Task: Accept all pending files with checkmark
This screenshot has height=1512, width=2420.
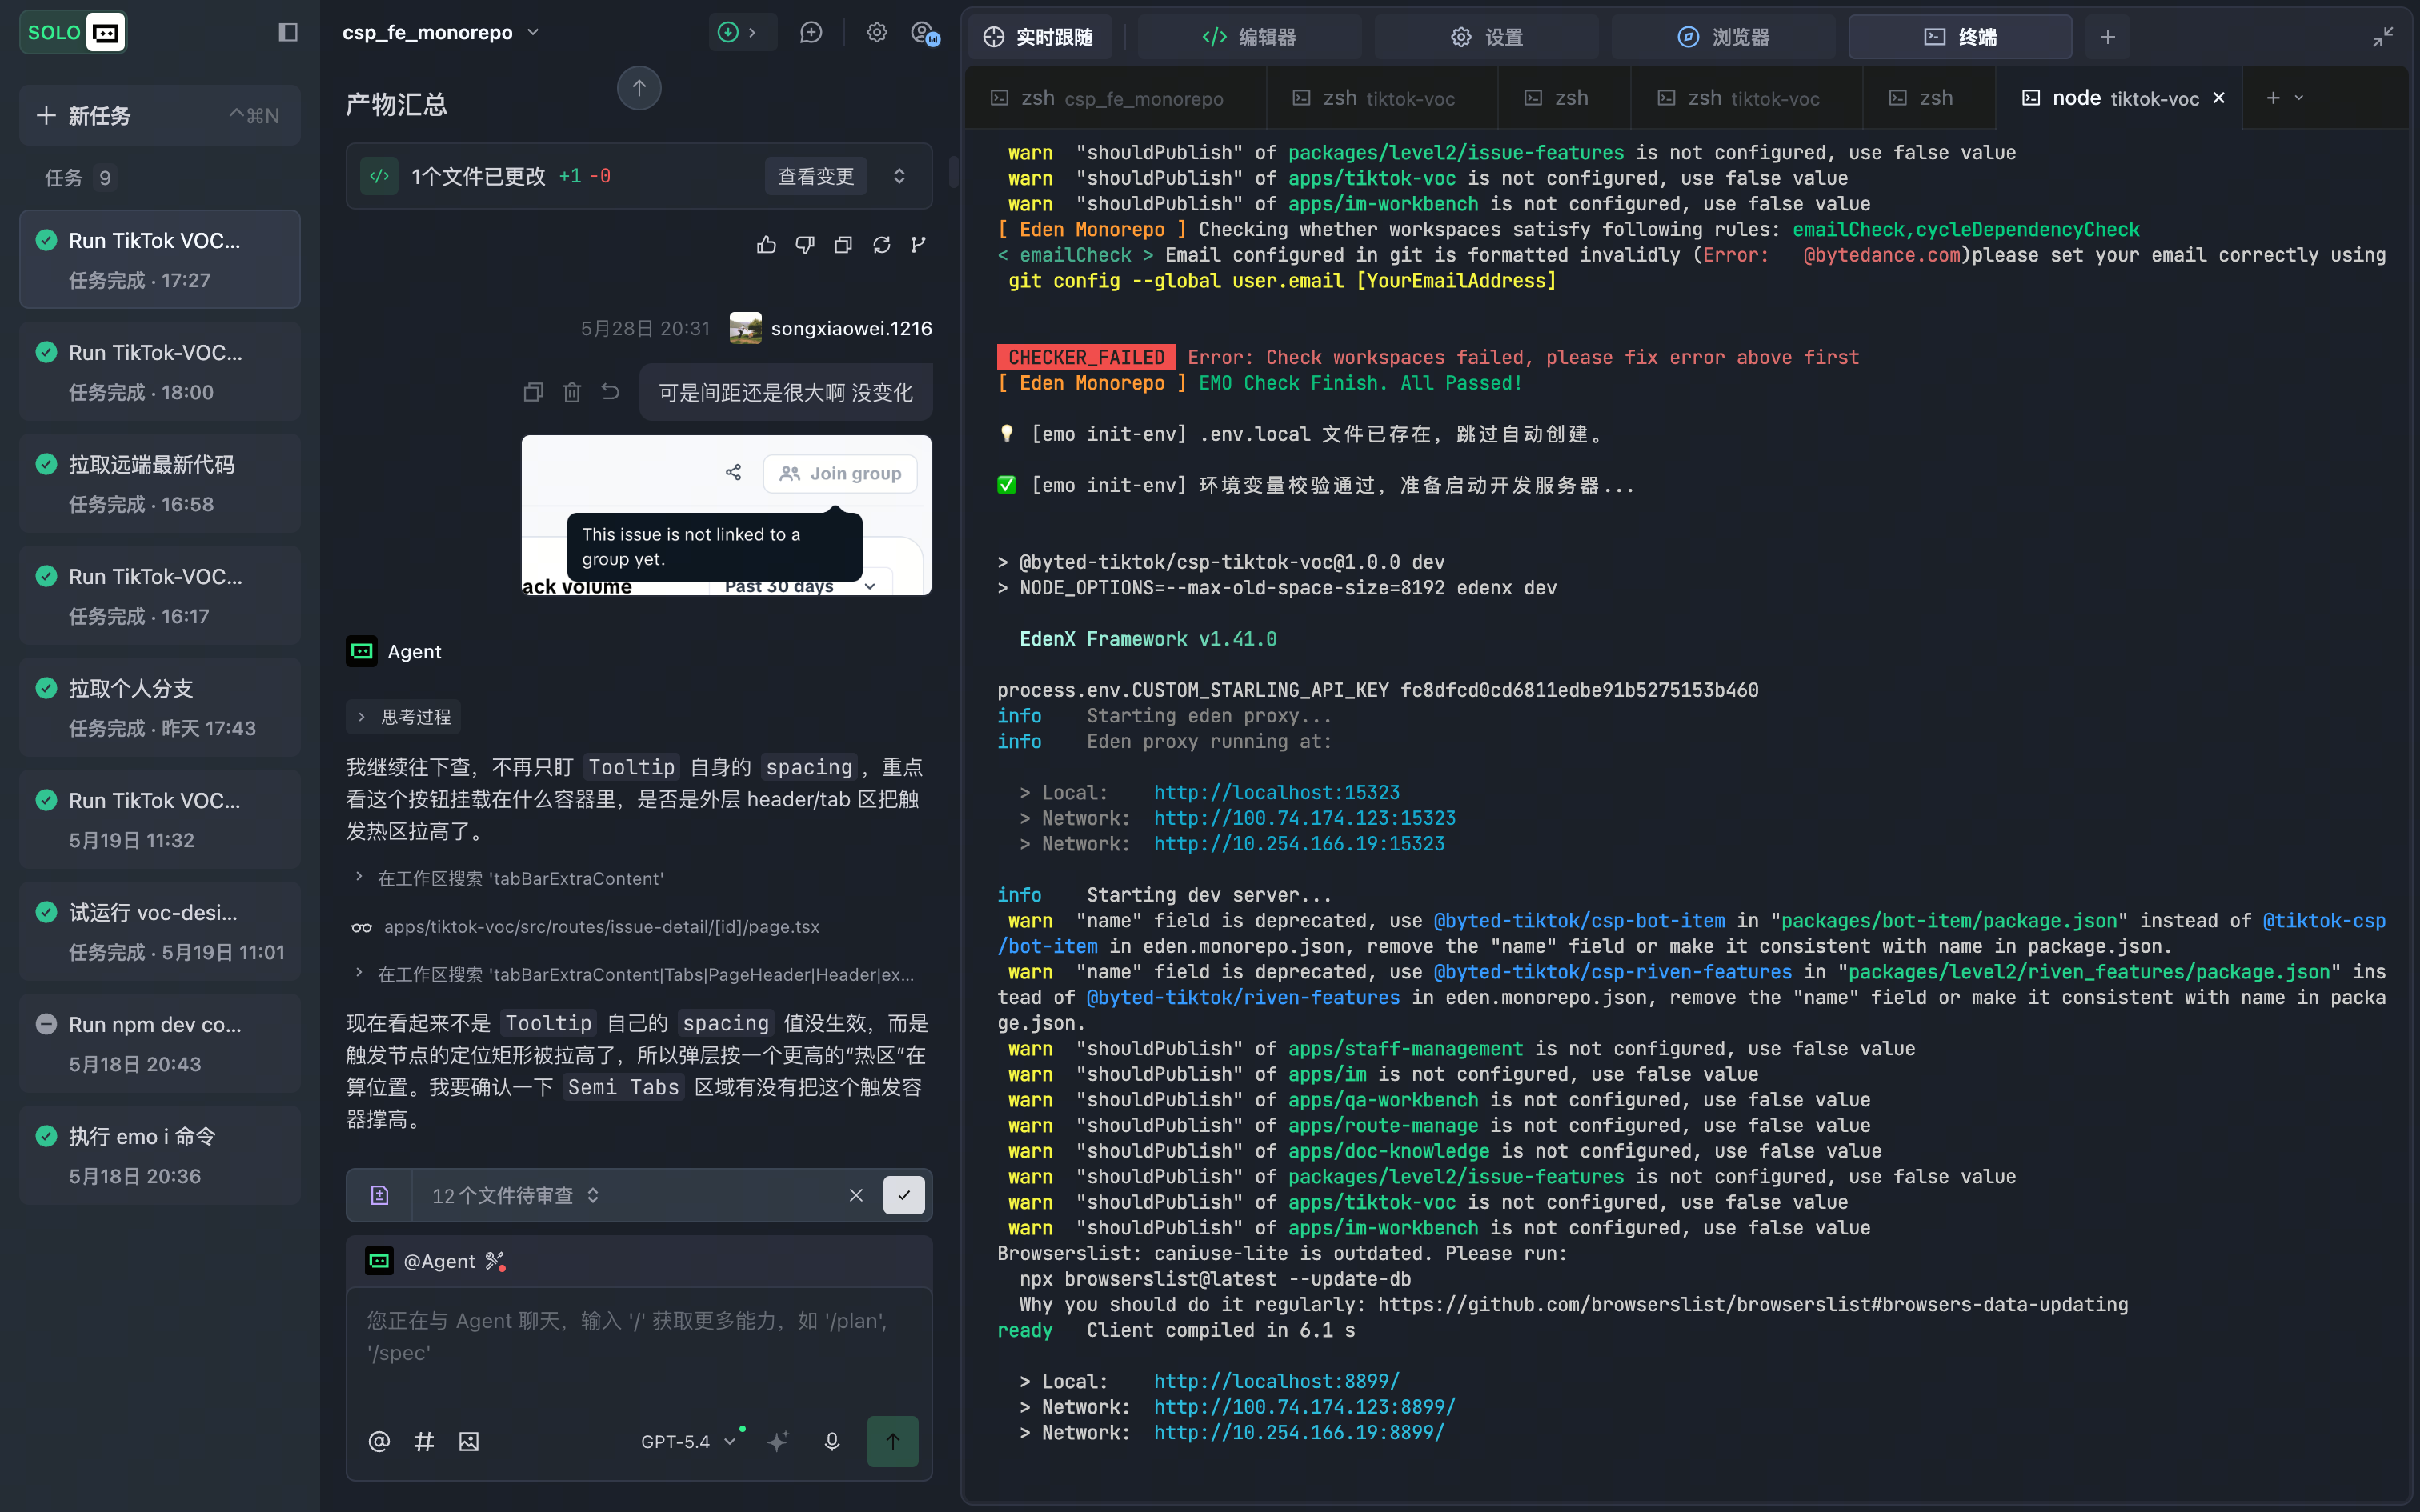Action: point(904,1195)
